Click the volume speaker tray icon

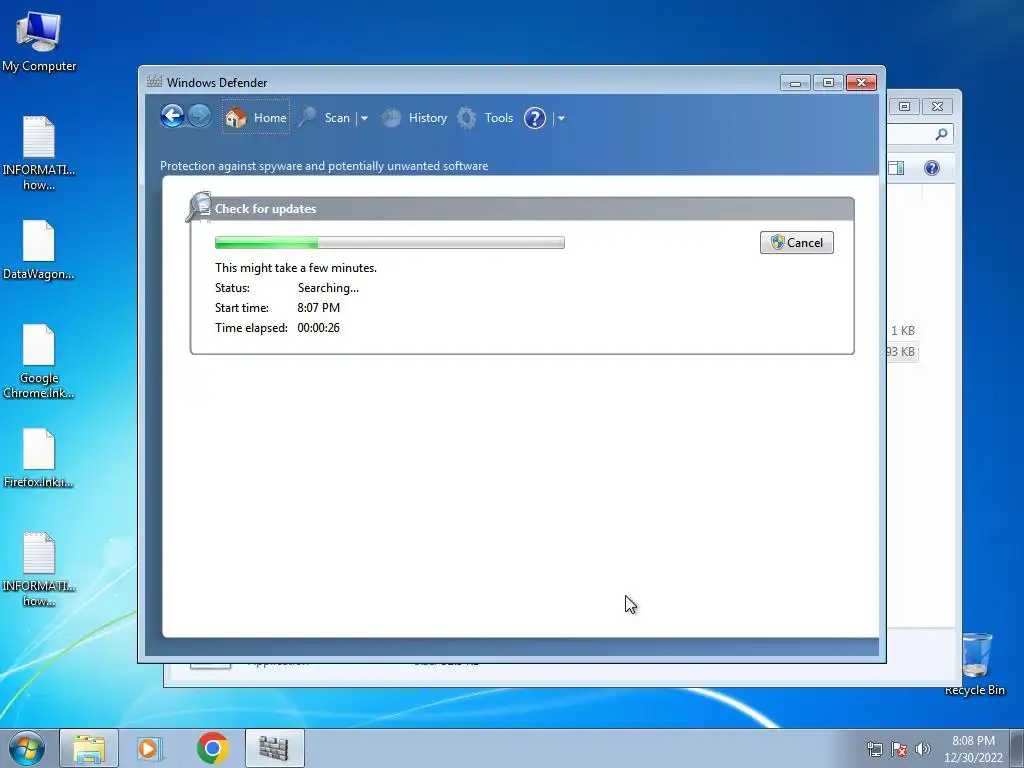coord(923,749)
